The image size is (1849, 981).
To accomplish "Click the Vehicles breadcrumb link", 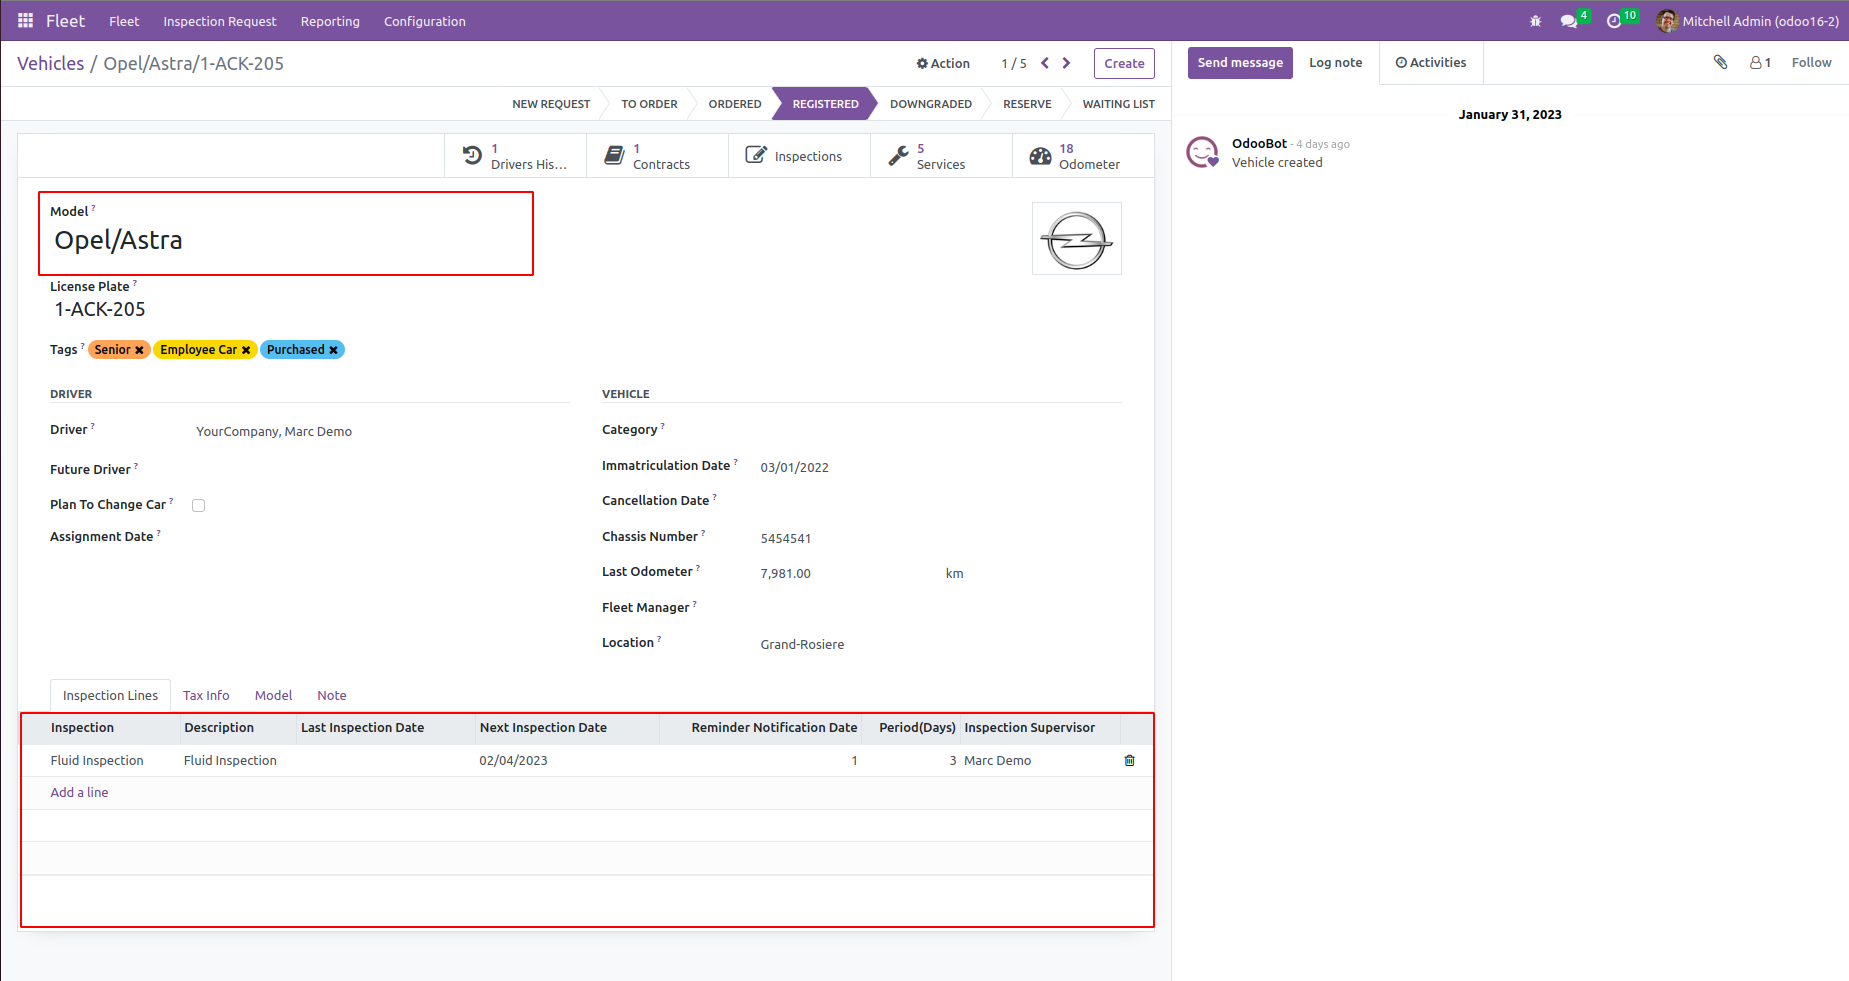I will [x=51, y=63].
